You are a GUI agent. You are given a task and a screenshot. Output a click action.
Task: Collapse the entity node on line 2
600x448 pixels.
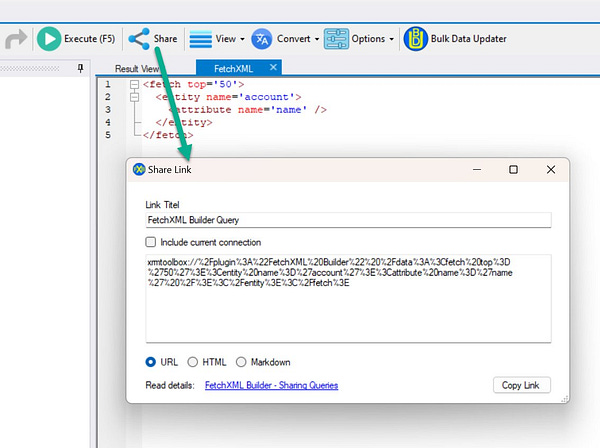[134, 97]
